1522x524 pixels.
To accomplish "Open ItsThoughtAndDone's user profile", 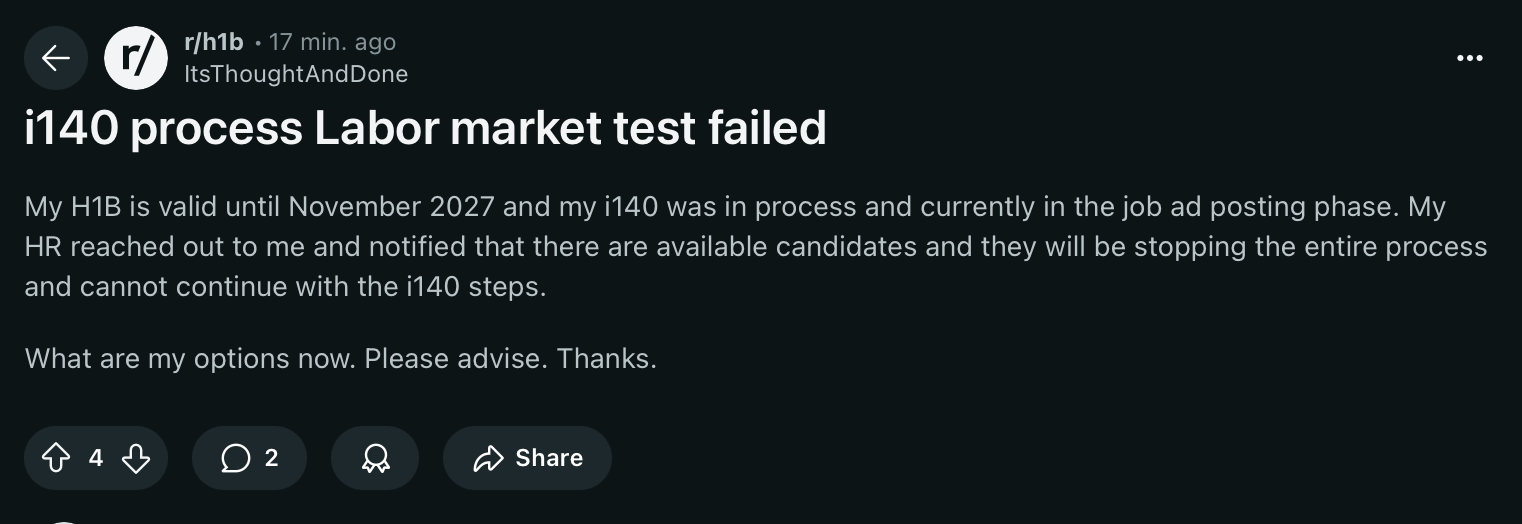I will [x=296, y=74].
